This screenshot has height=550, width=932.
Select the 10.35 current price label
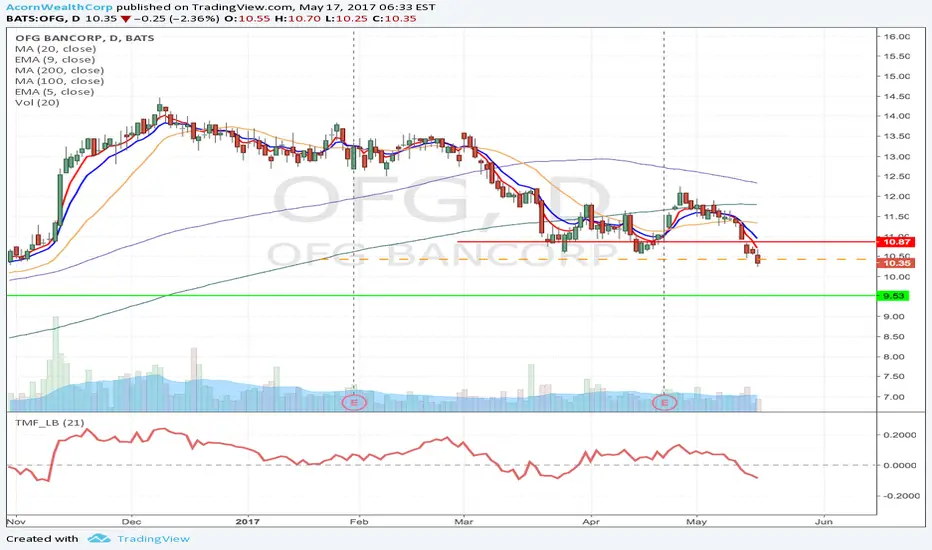point(897,263)
